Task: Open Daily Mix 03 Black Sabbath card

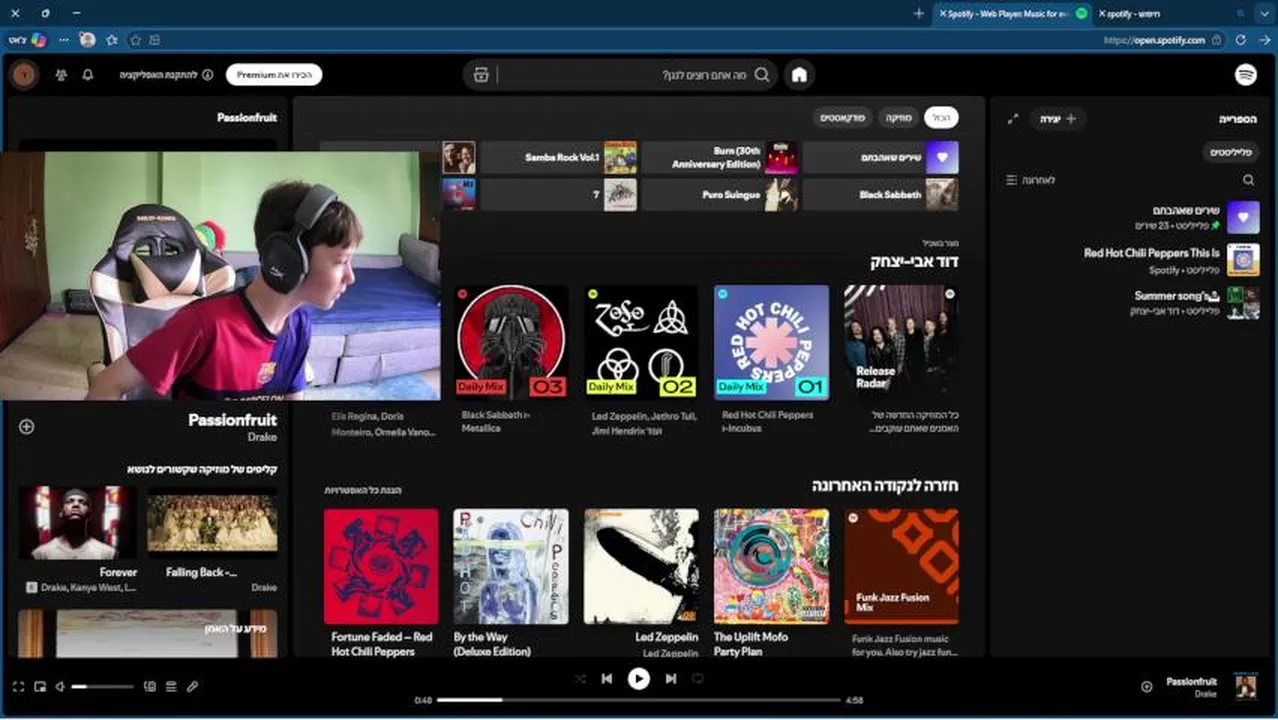Action: coord(511,360)
